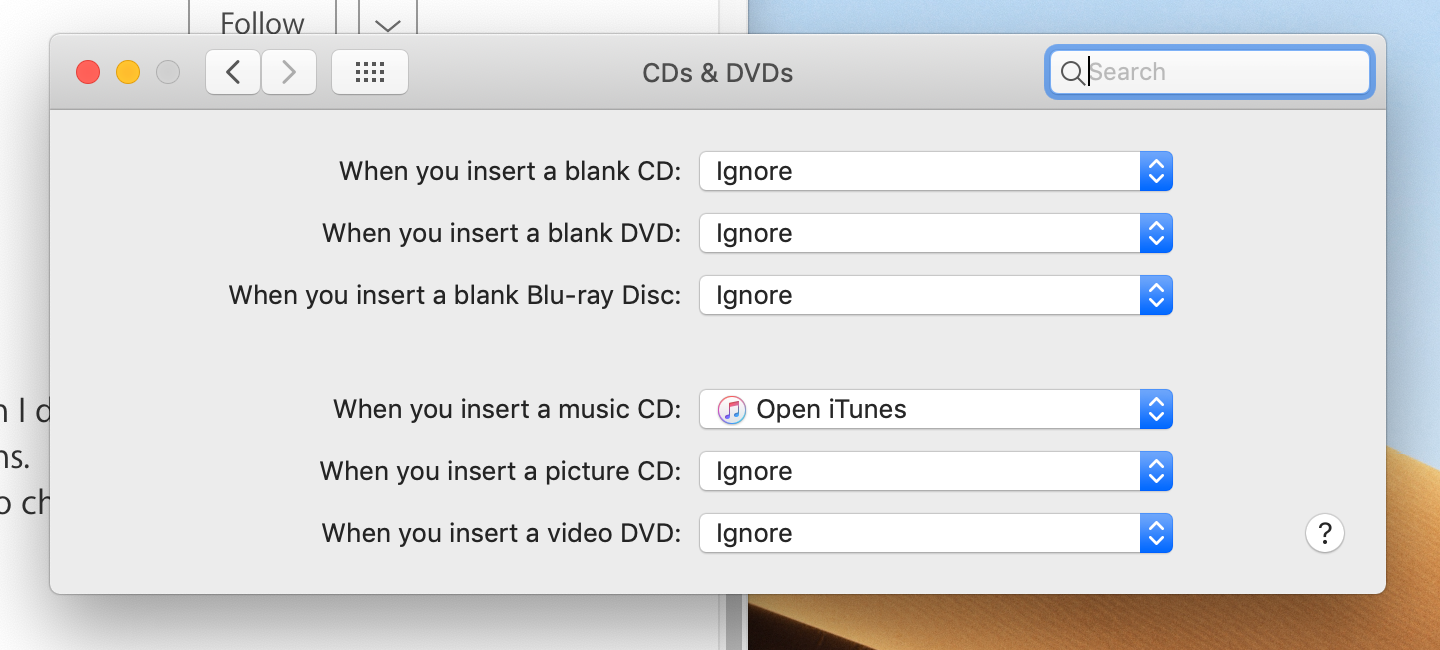Minimize window with the yellow button

coord(128,72)
